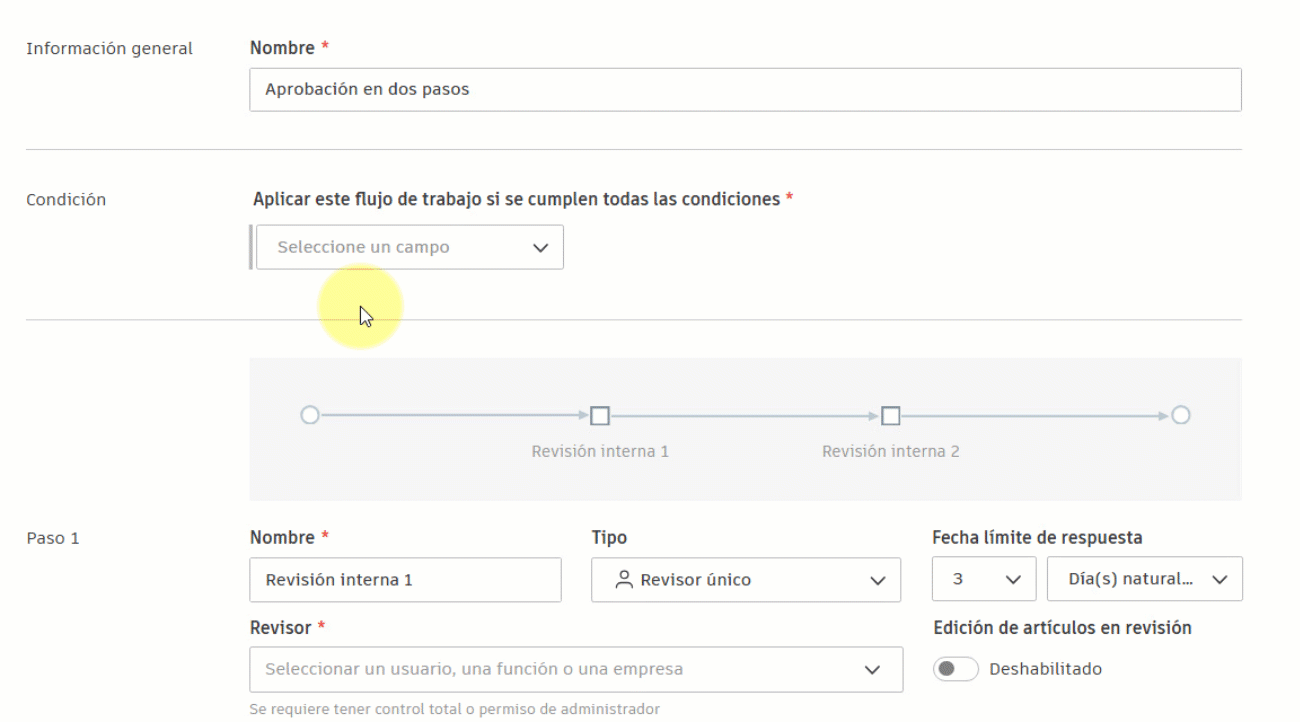Open the Revisor único type dropdown
Viewport: 1300px width, 722px height.
coord(745,579)
